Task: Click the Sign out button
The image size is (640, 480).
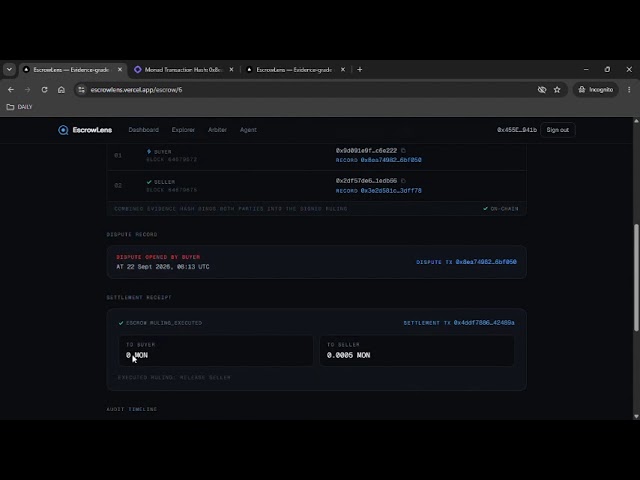Action: 558,130
